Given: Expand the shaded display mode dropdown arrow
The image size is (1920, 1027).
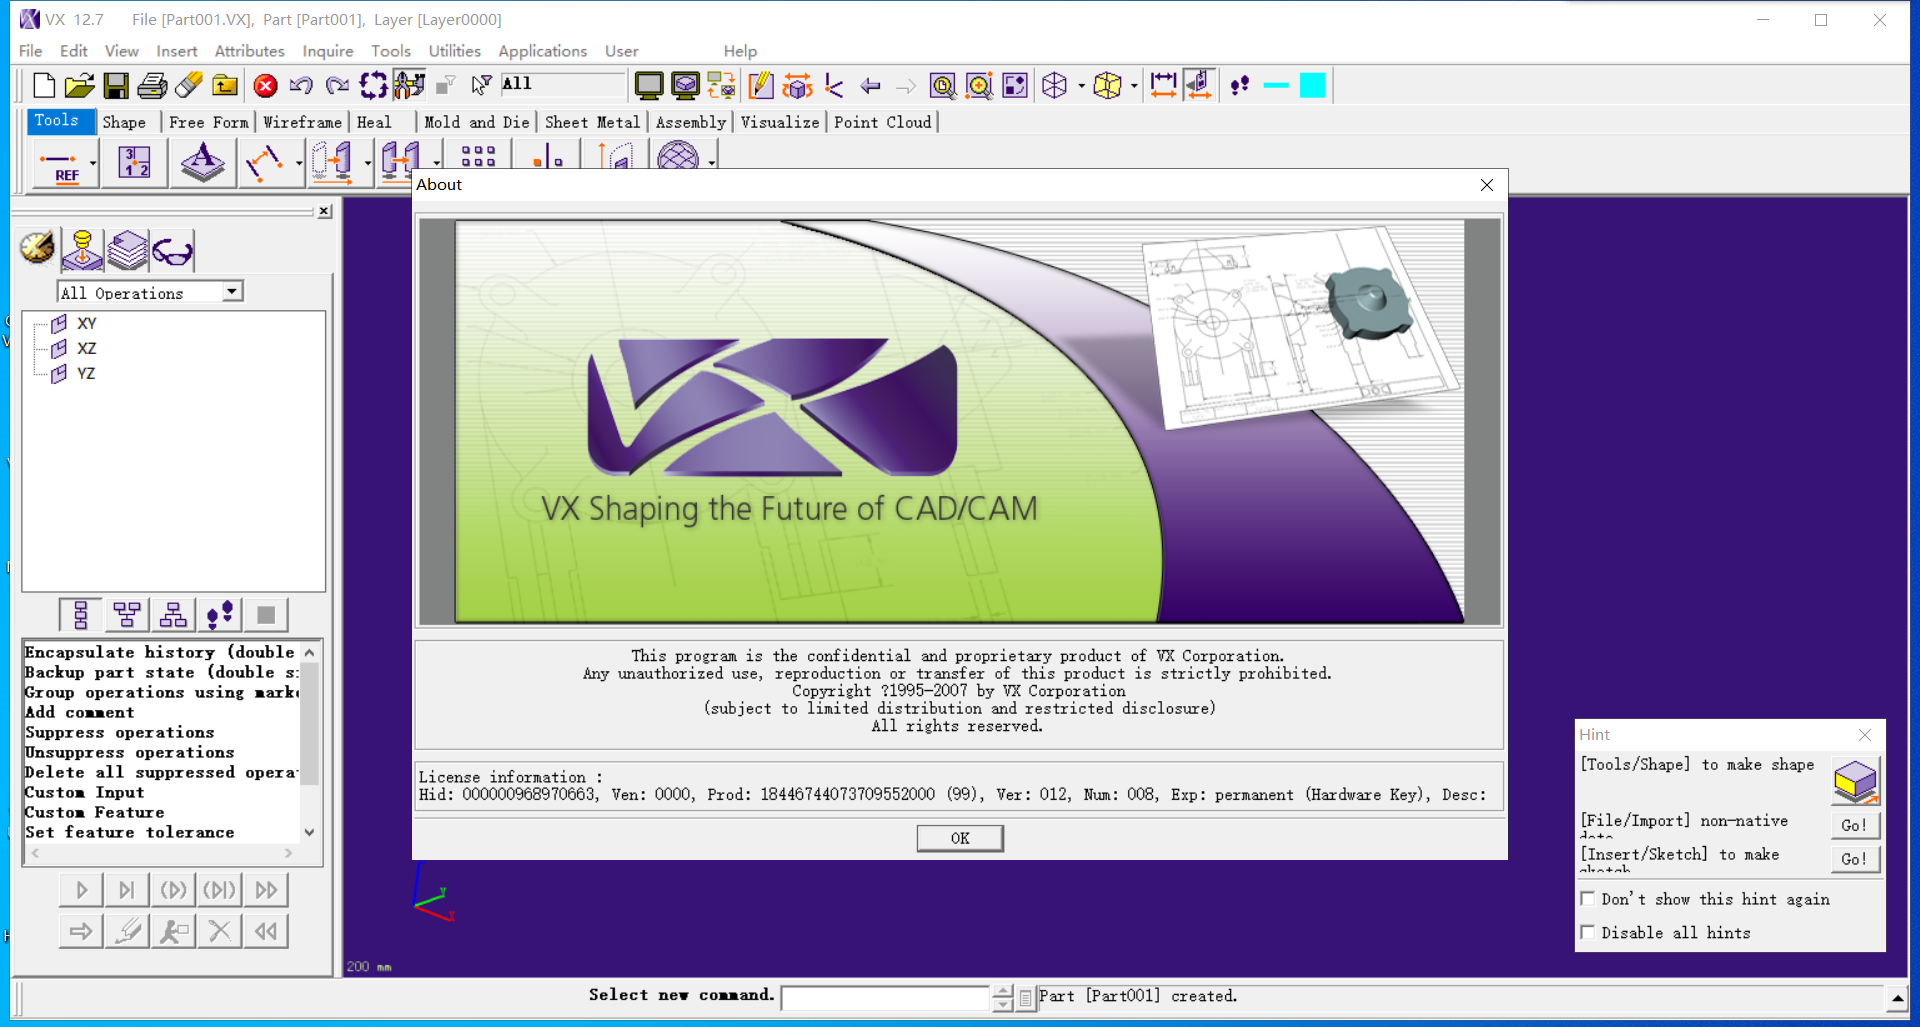Looking at the screenshot, I should (x=1134, y=87).
